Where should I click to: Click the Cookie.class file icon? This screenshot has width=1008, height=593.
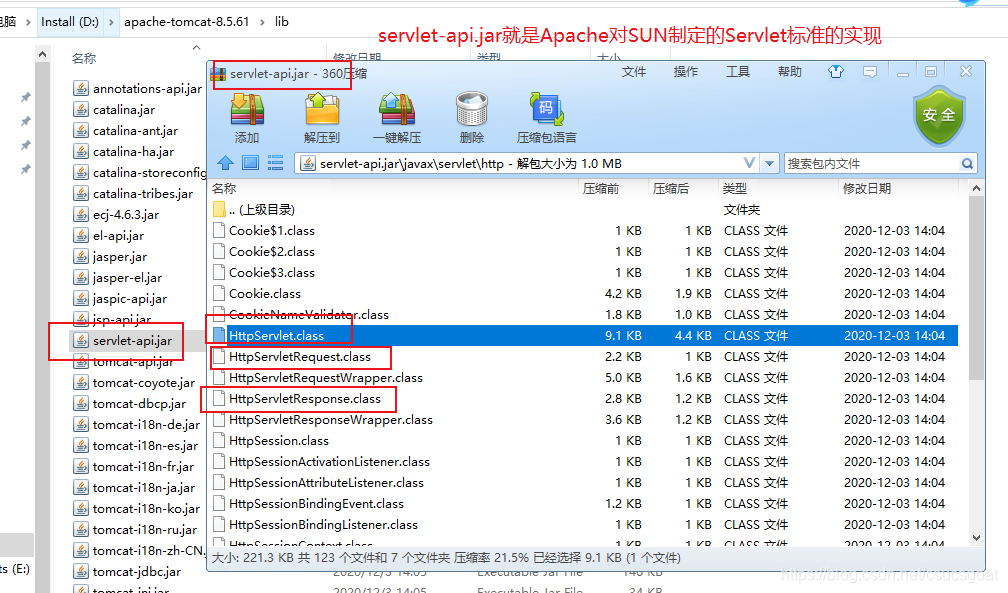[x=219, y=293]
